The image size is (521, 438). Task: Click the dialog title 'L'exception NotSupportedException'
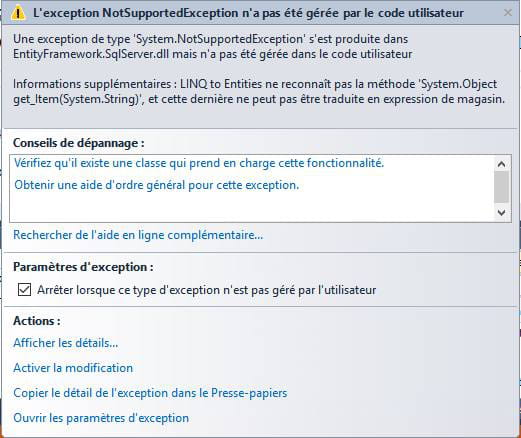point(248,13)
